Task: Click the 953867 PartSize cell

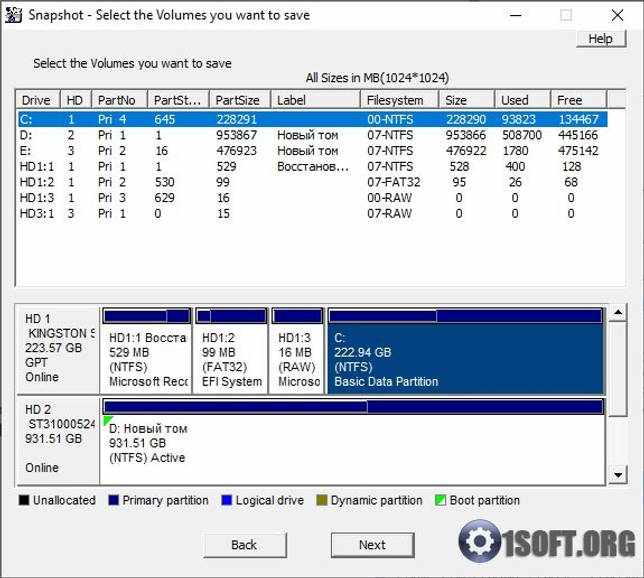Action: point(237,135)
